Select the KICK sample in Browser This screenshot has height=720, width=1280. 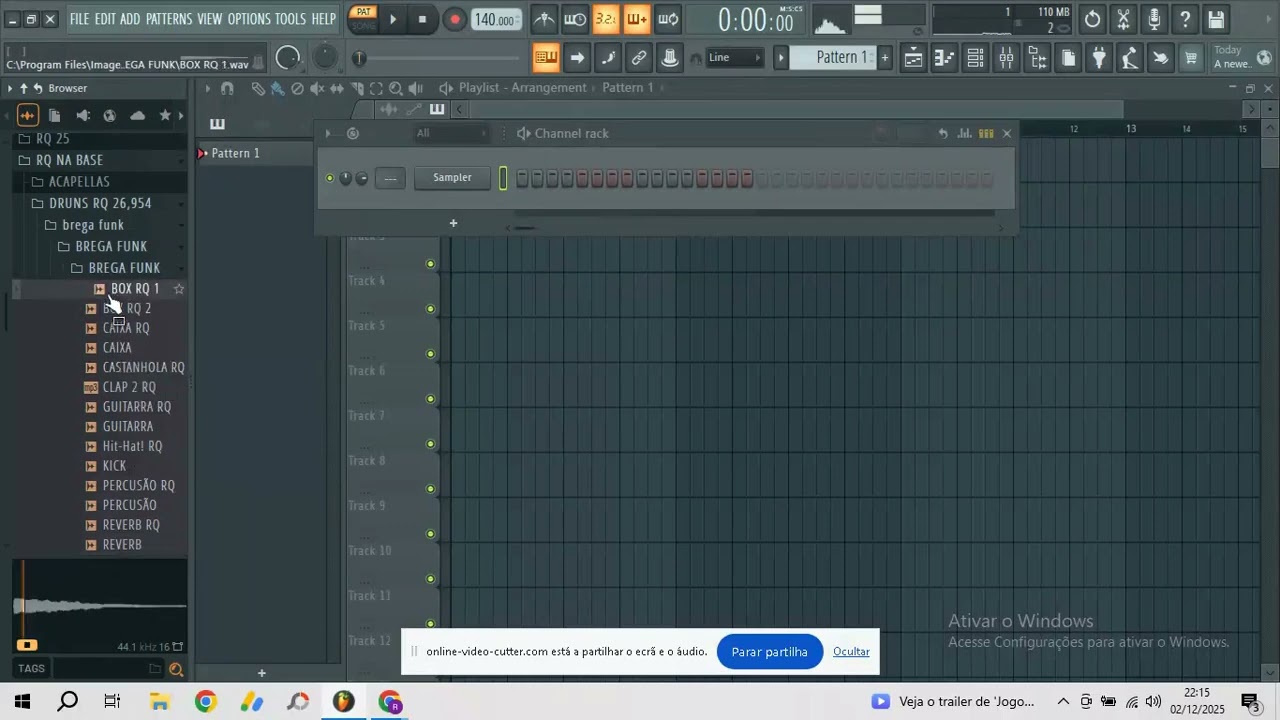114,466
